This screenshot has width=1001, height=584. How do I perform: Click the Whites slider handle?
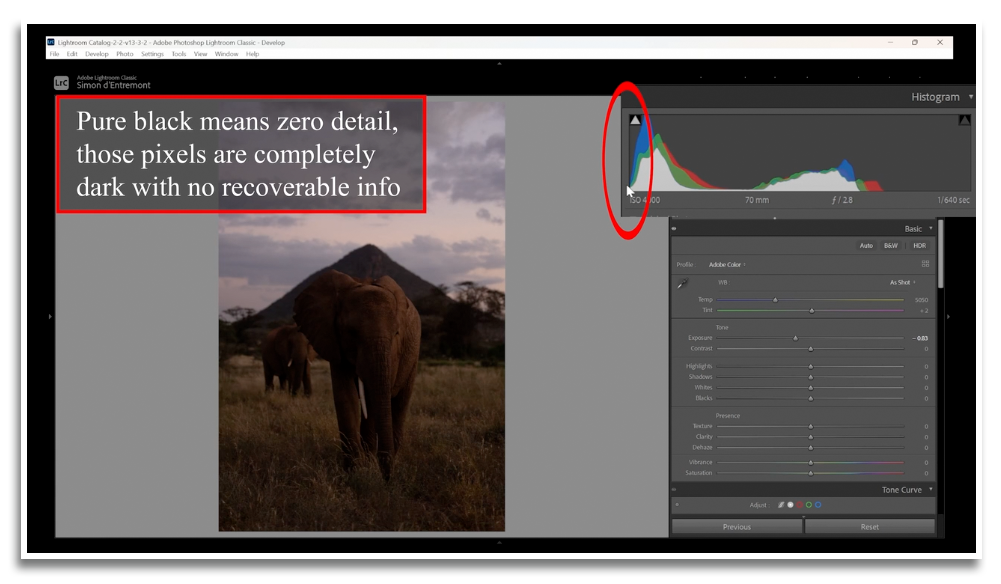[x=811, y=388]
